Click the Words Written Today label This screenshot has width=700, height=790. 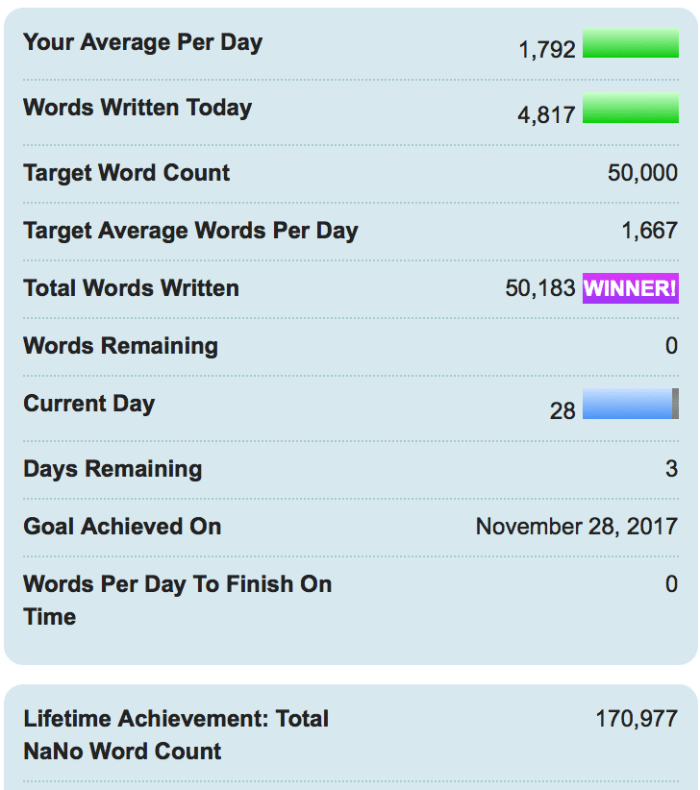pyautogui.click(x=137, y=107)
